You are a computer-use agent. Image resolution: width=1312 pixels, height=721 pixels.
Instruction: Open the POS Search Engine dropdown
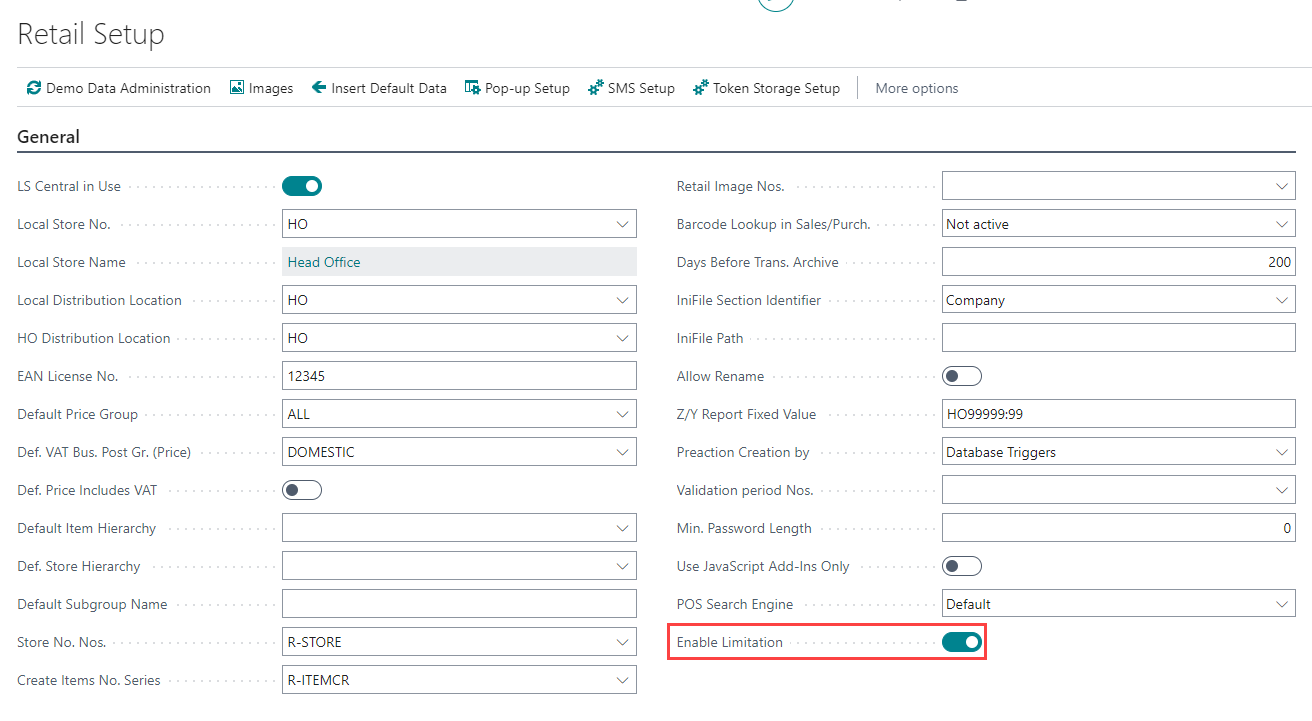point(1282,604)
